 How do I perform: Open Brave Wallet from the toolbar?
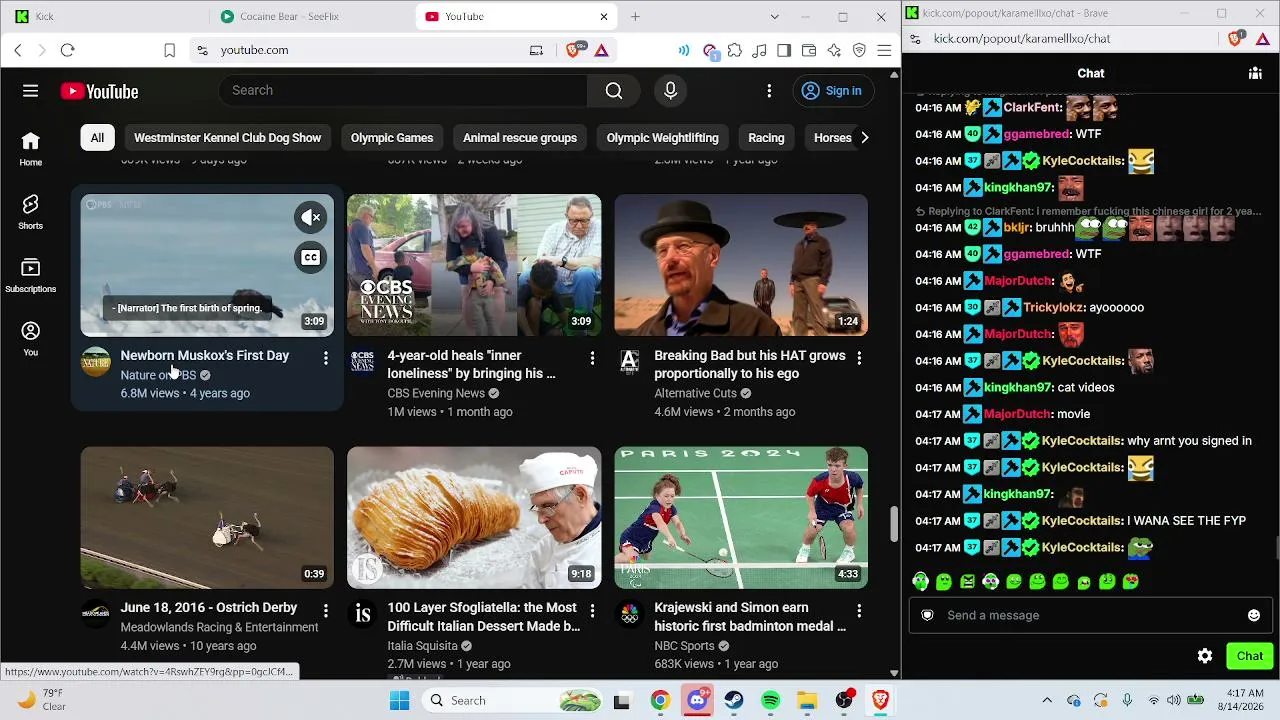tap(809, 50)
